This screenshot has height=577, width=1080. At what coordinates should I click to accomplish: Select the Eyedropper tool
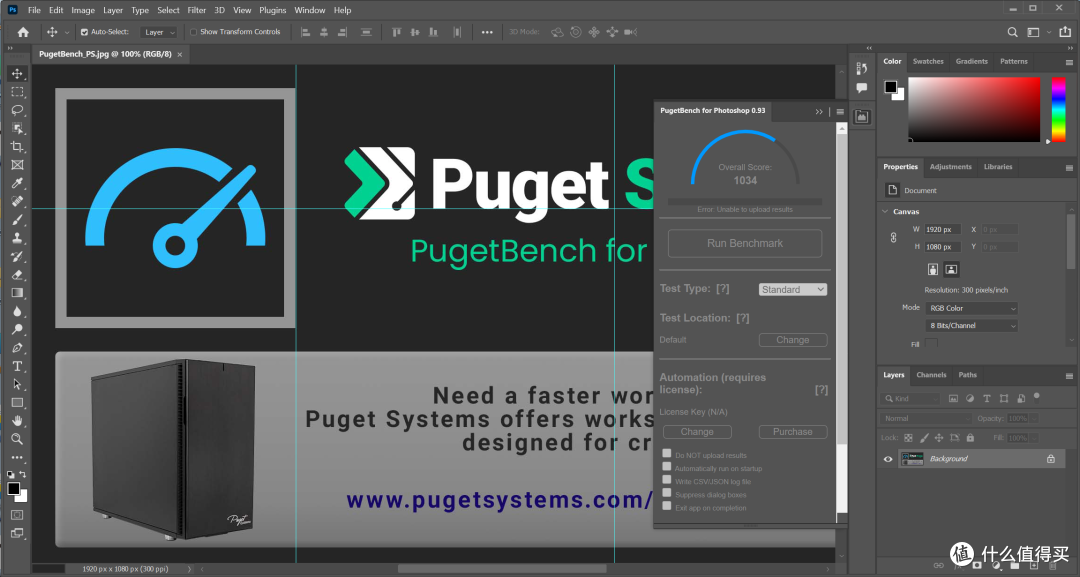17,183
